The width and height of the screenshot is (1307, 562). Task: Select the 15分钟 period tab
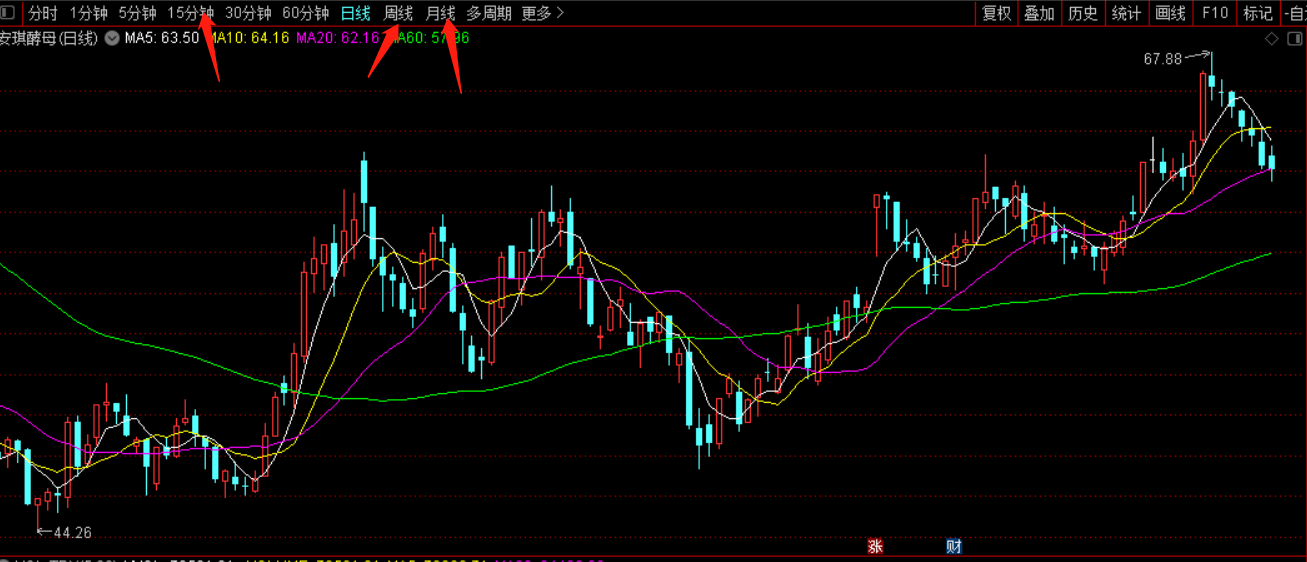[x=191, y=13]
